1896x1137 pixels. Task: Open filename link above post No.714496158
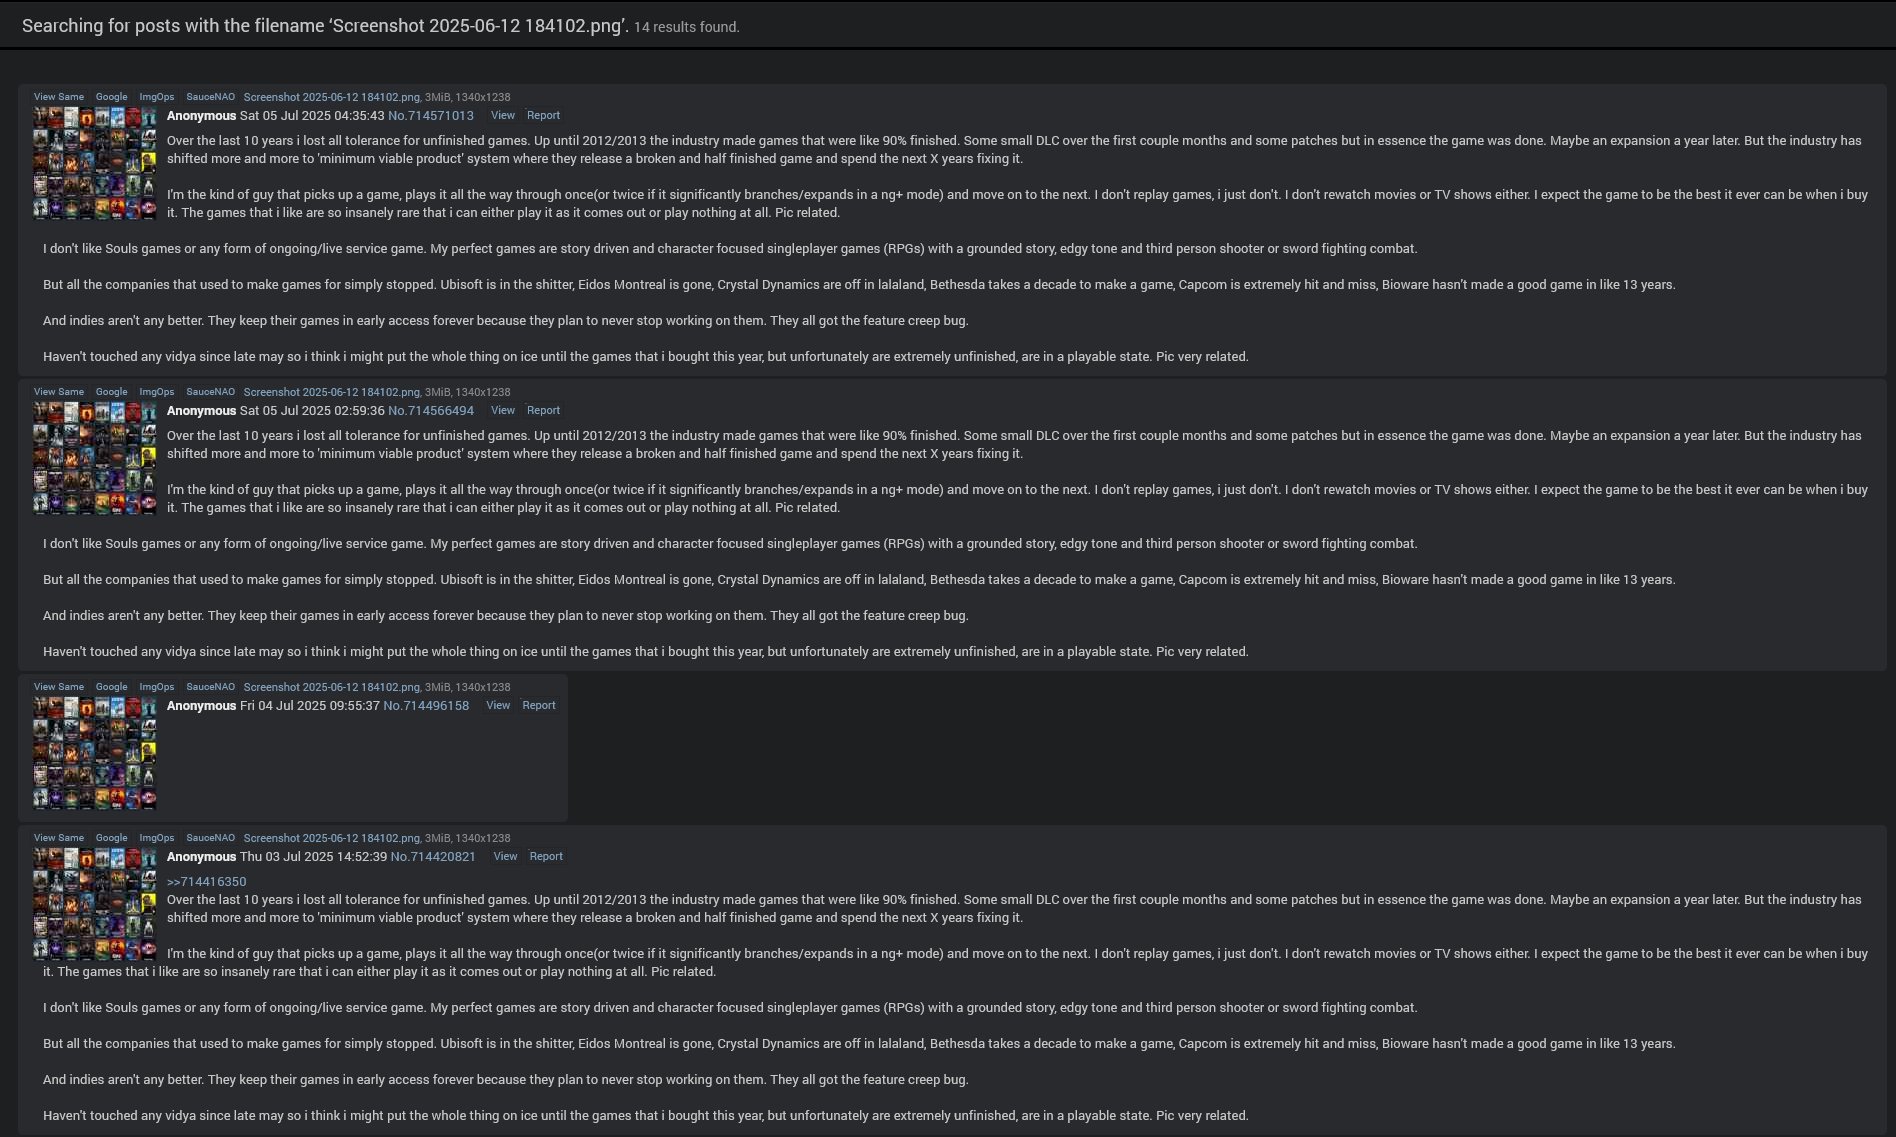332,687
